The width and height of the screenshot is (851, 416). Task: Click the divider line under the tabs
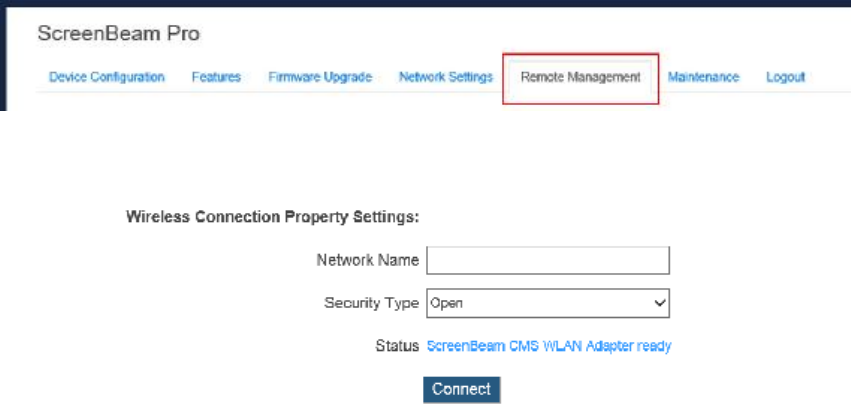(x=271, y=92)
